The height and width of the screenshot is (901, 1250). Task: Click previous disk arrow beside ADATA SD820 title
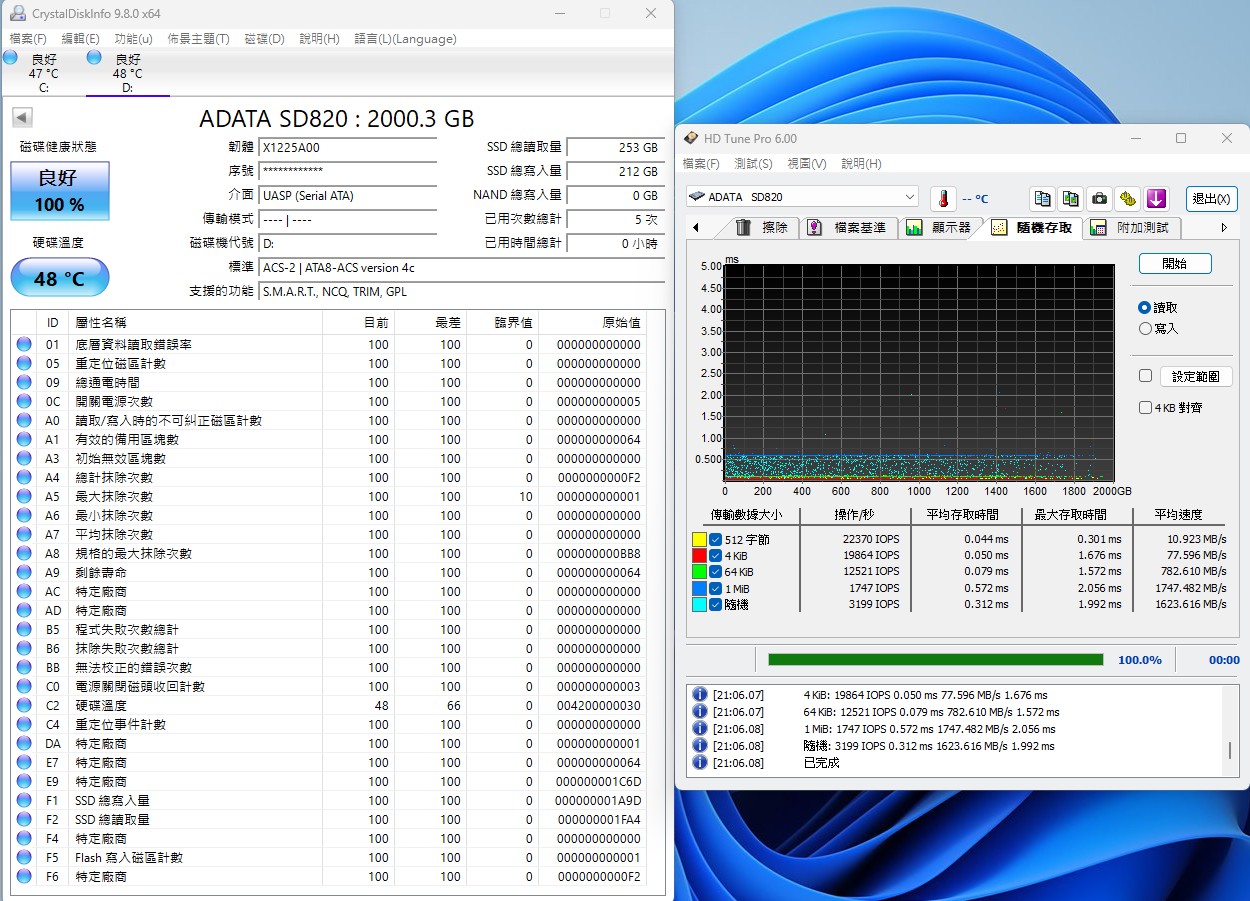pos(21,118)
